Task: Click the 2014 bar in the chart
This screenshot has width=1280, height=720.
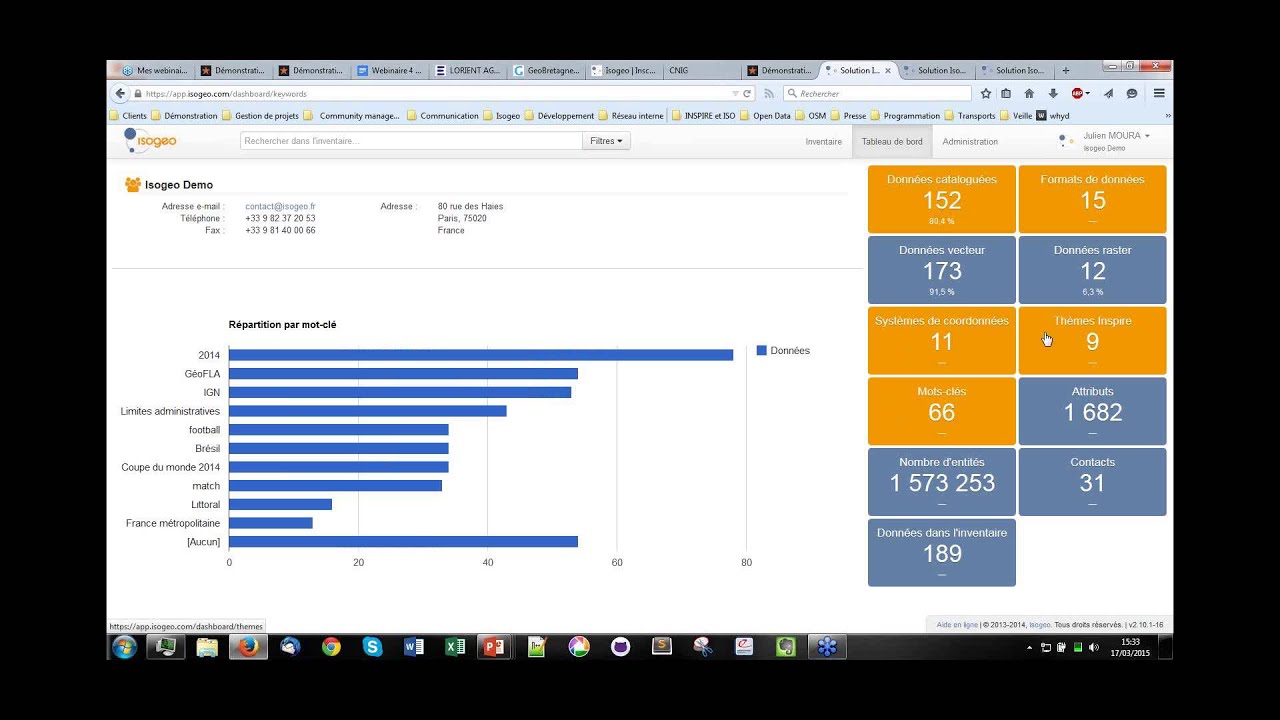Action: (481, 355)
